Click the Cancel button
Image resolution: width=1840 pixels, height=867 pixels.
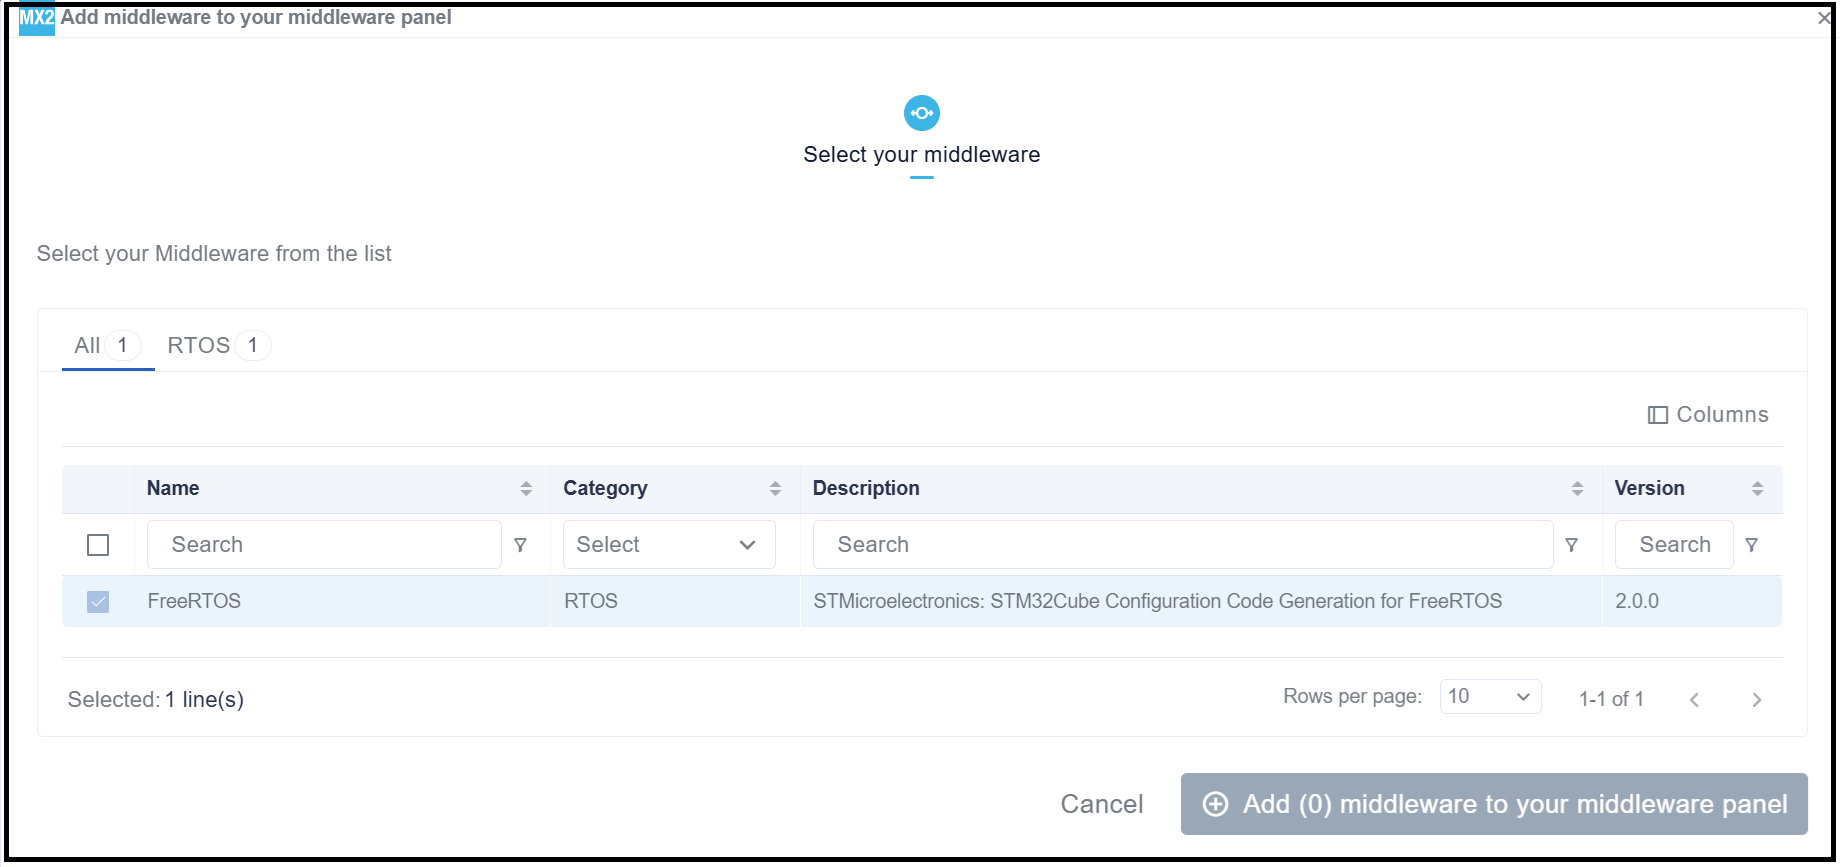pyautogui.click(x=1101, y=804)
